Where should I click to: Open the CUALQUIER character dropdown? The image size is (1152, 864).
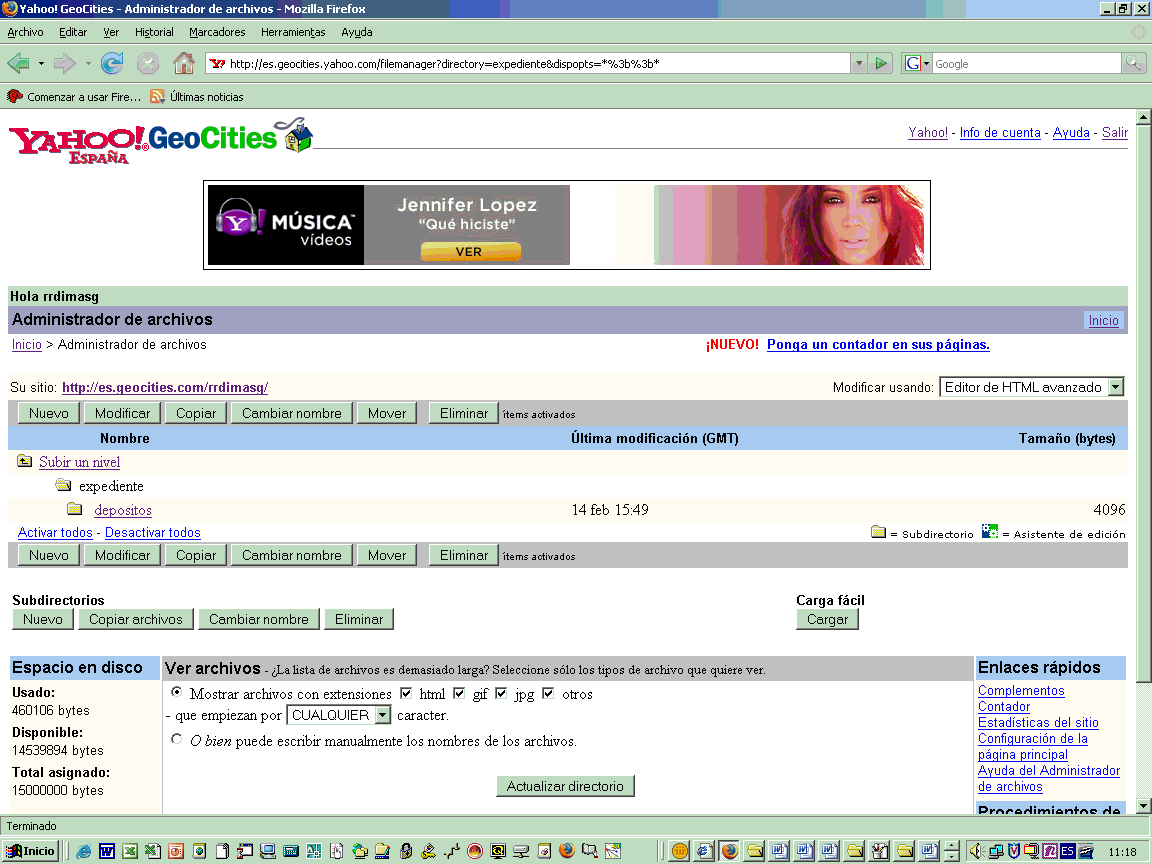340,715
